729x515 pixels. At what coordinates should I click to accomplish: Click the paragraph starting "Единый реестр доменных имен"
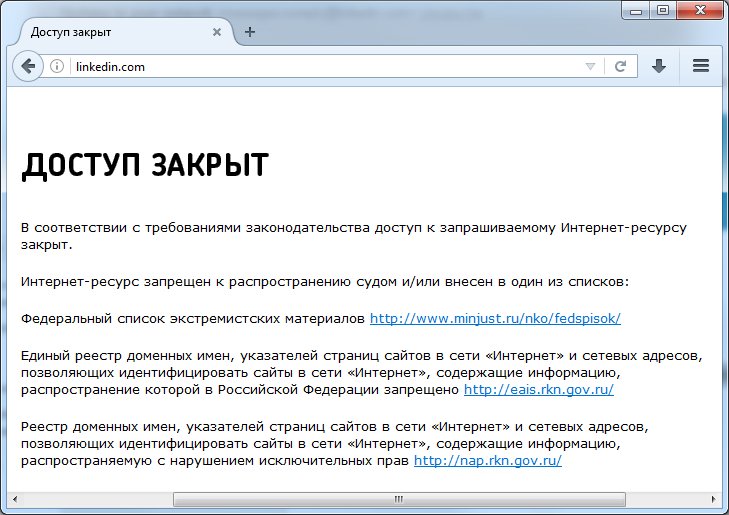(362, 373)
